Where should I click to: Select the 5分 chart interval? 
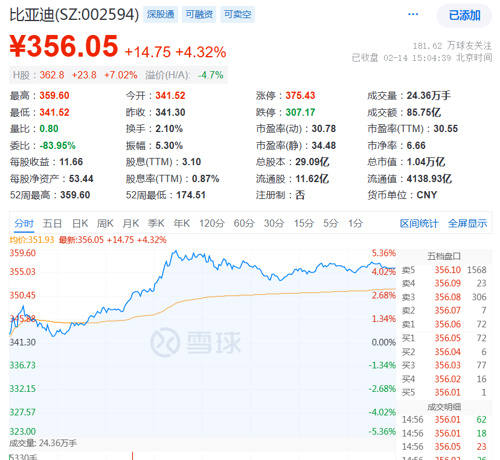tap(331, 223)
